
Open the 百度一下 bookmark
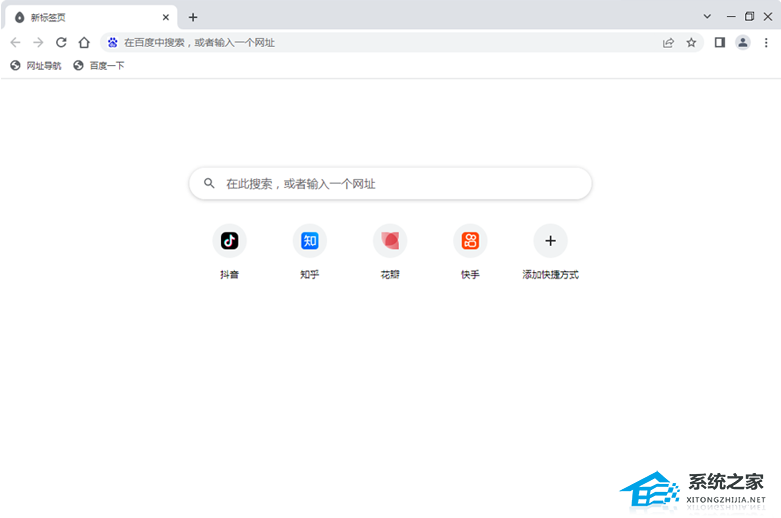tap(99, 66)
